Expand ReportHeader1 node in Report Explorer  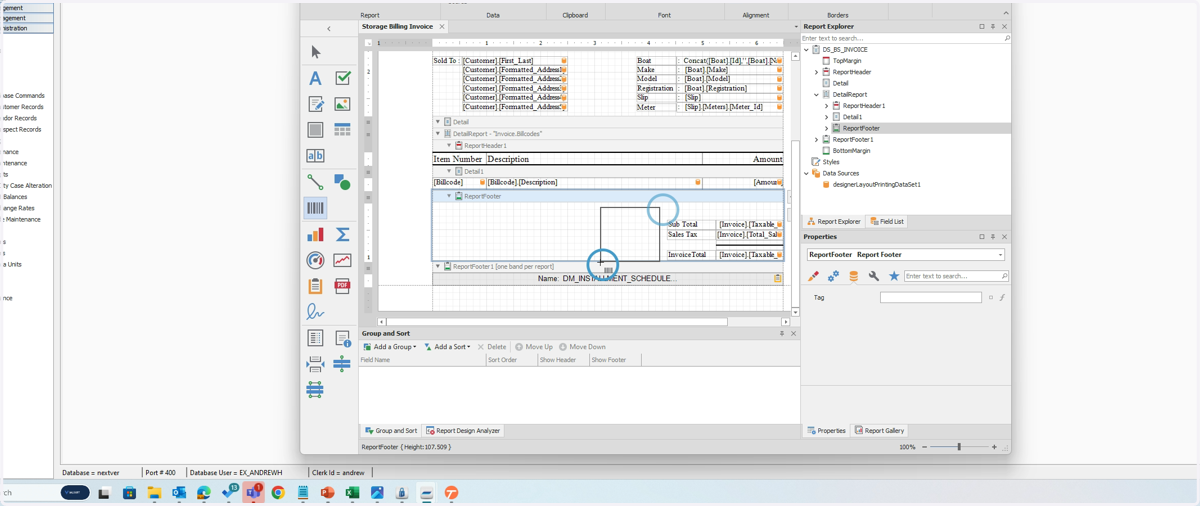click(826, 106)
